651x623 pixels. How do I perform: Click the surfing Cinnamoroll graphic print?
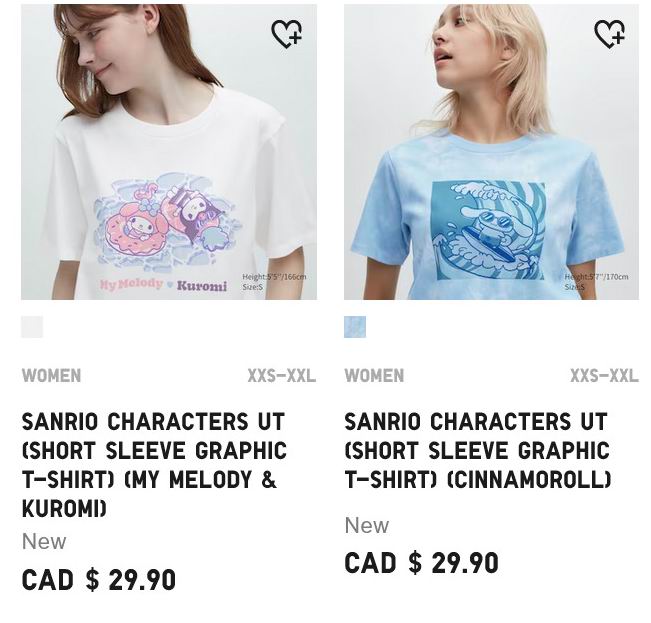click(488, 231)
